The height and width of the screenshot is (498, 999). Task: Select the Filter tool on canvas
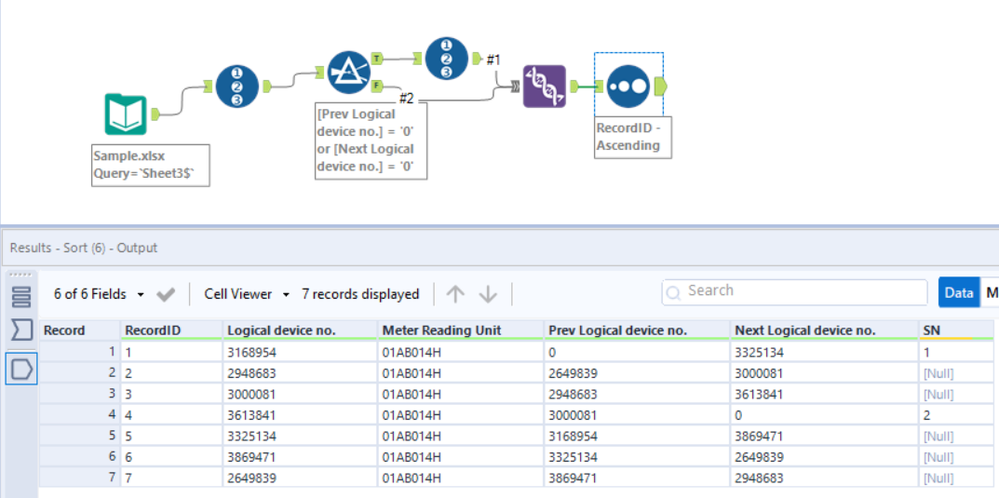[349, 73]
